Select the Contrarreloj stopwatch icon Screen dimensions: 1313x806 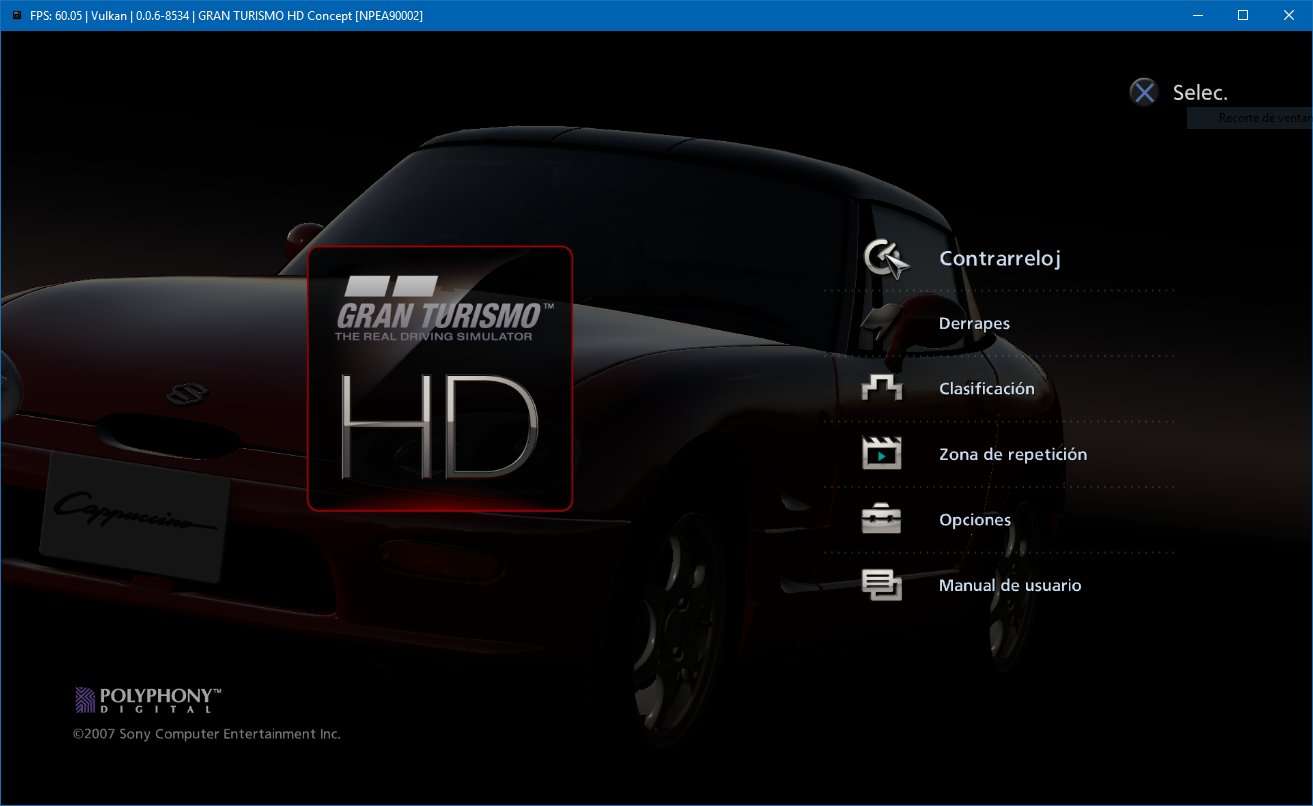pos(884,257)
